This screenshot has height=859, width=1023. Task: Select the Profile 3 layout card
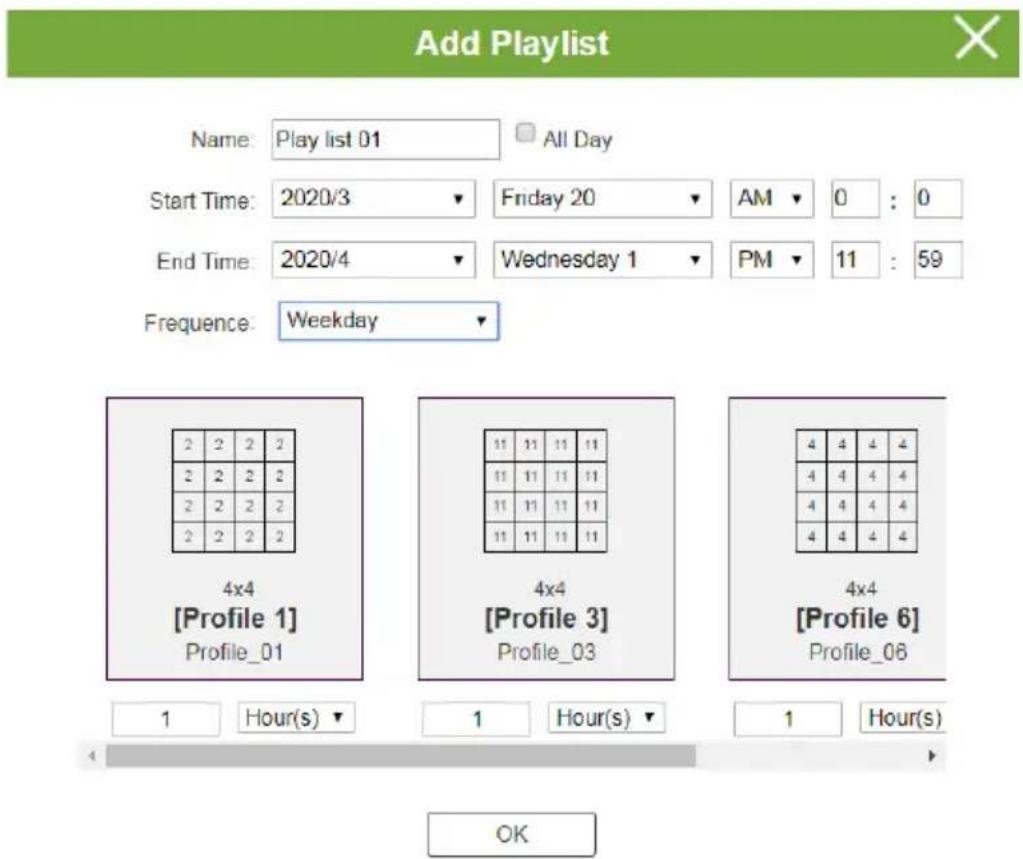pyautogui.click(x=547, y=539)
